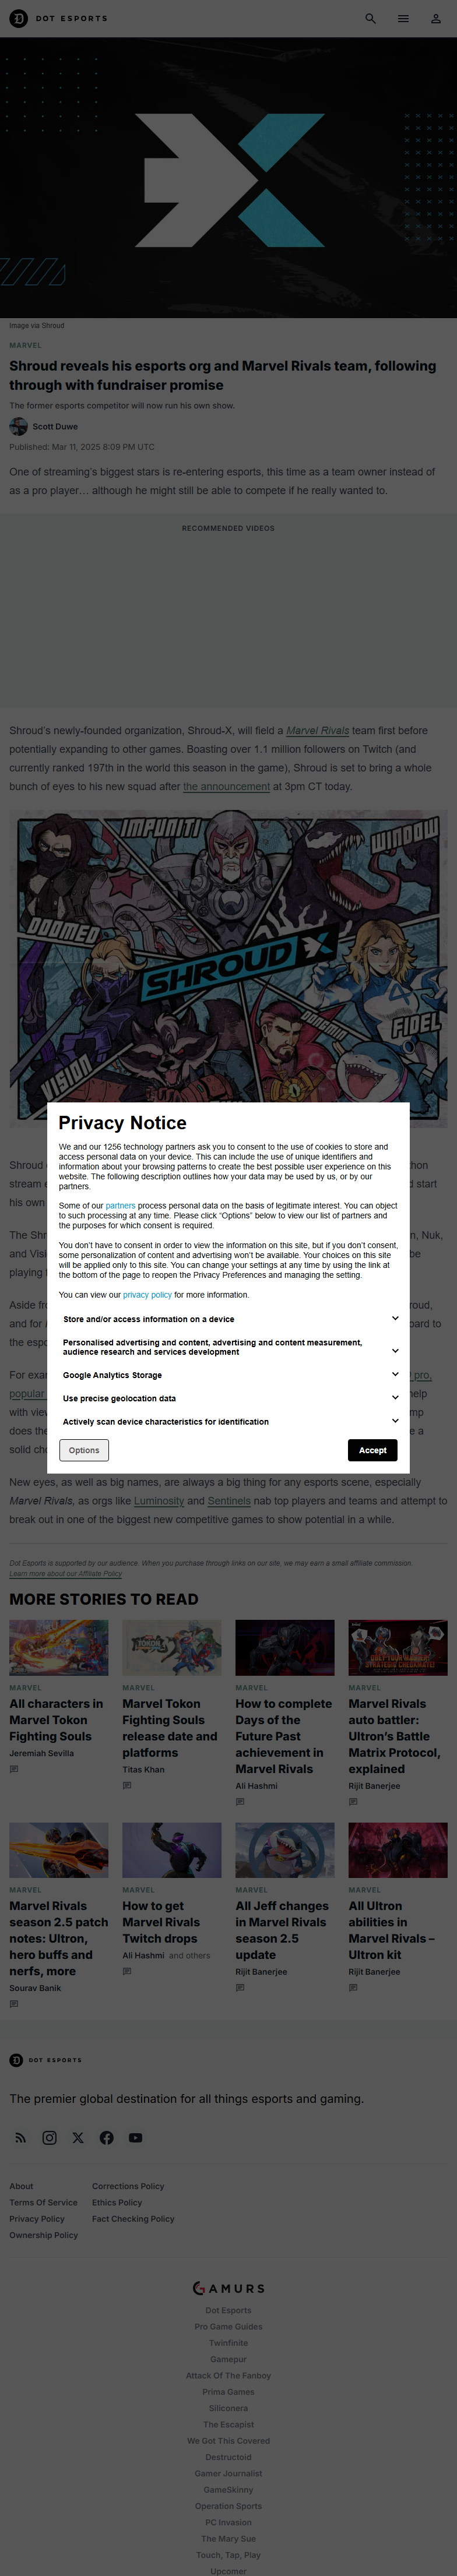Viewport: 457px width, 2576px height.
Task: Click the user account icon
Action: tap(436, 18)
